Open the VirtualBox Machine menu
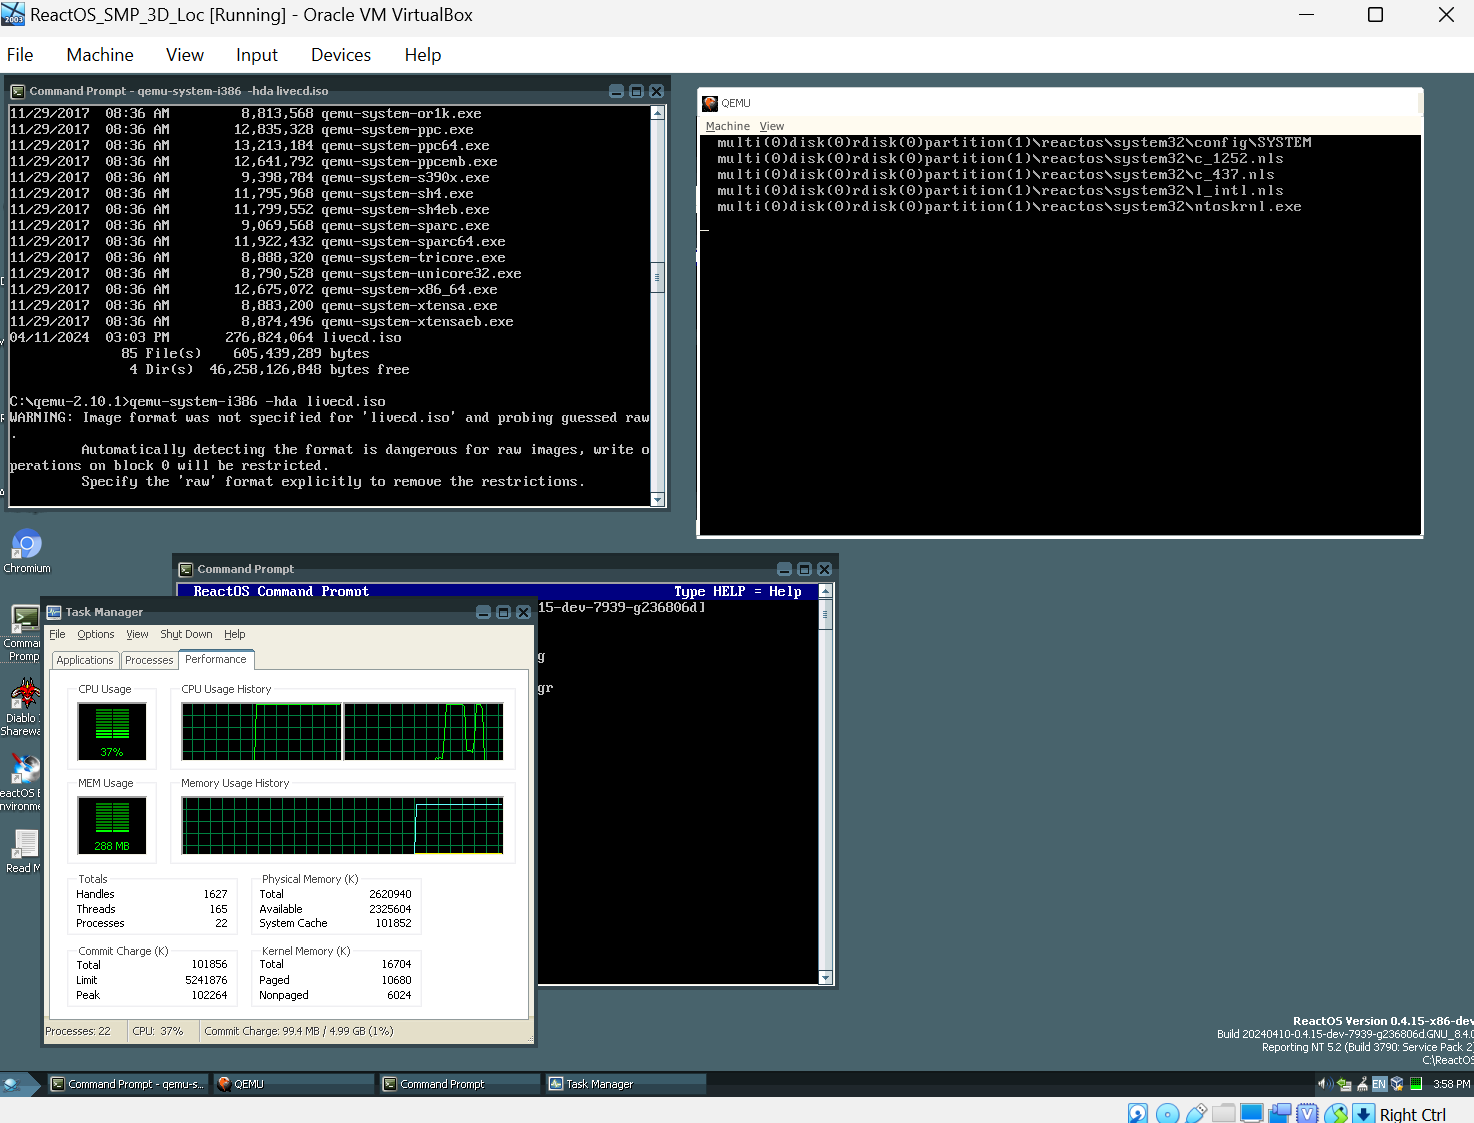Screen dimensions: 1474x1123 pos(100,55)
